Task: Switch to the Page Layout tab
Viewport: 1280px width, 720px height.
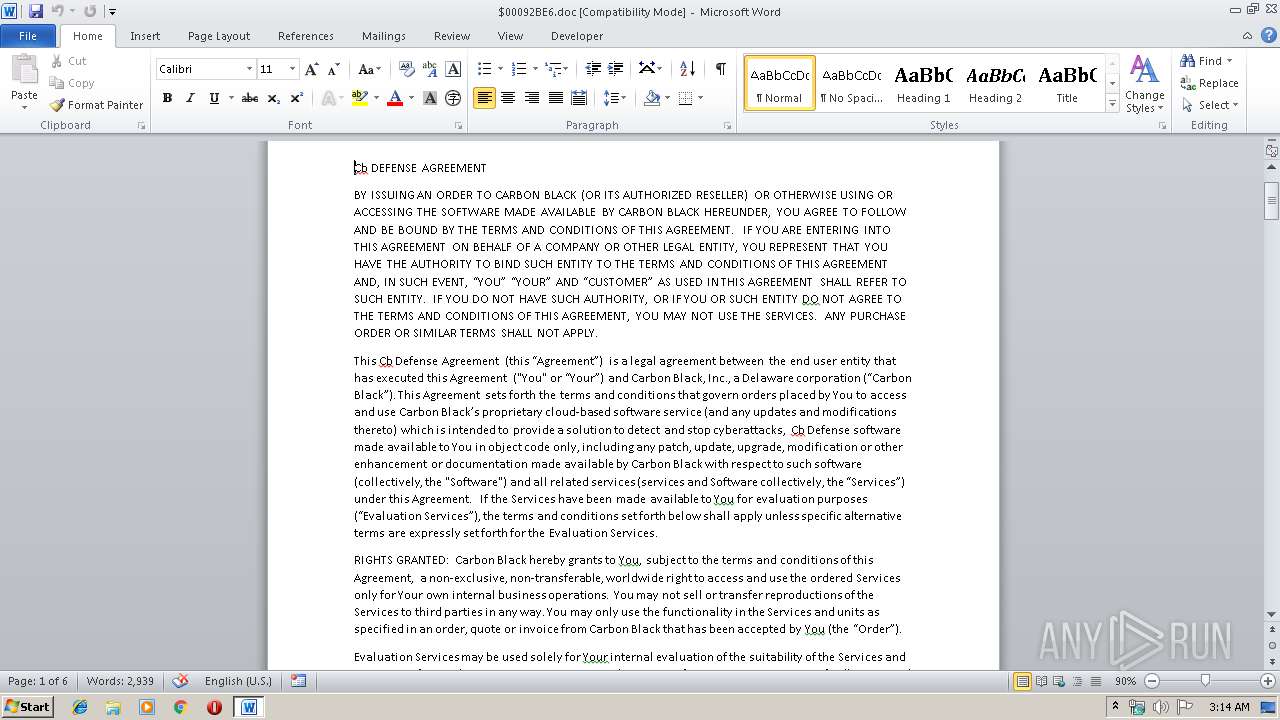Action: coord(219,36)
